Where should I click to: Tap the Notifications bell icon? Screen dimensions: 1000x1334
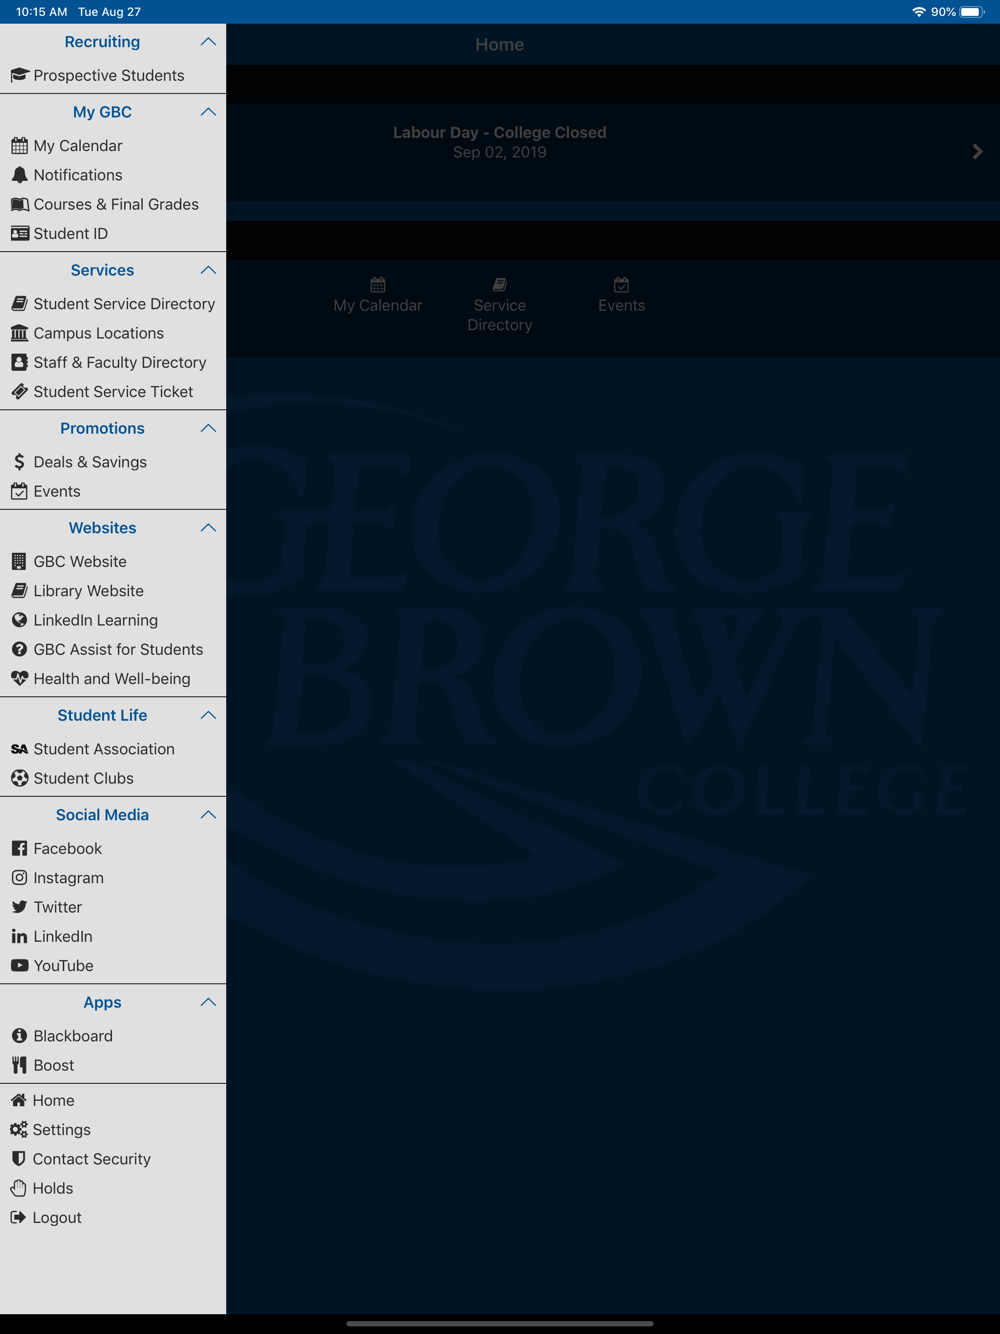click(x=19, y=175)
